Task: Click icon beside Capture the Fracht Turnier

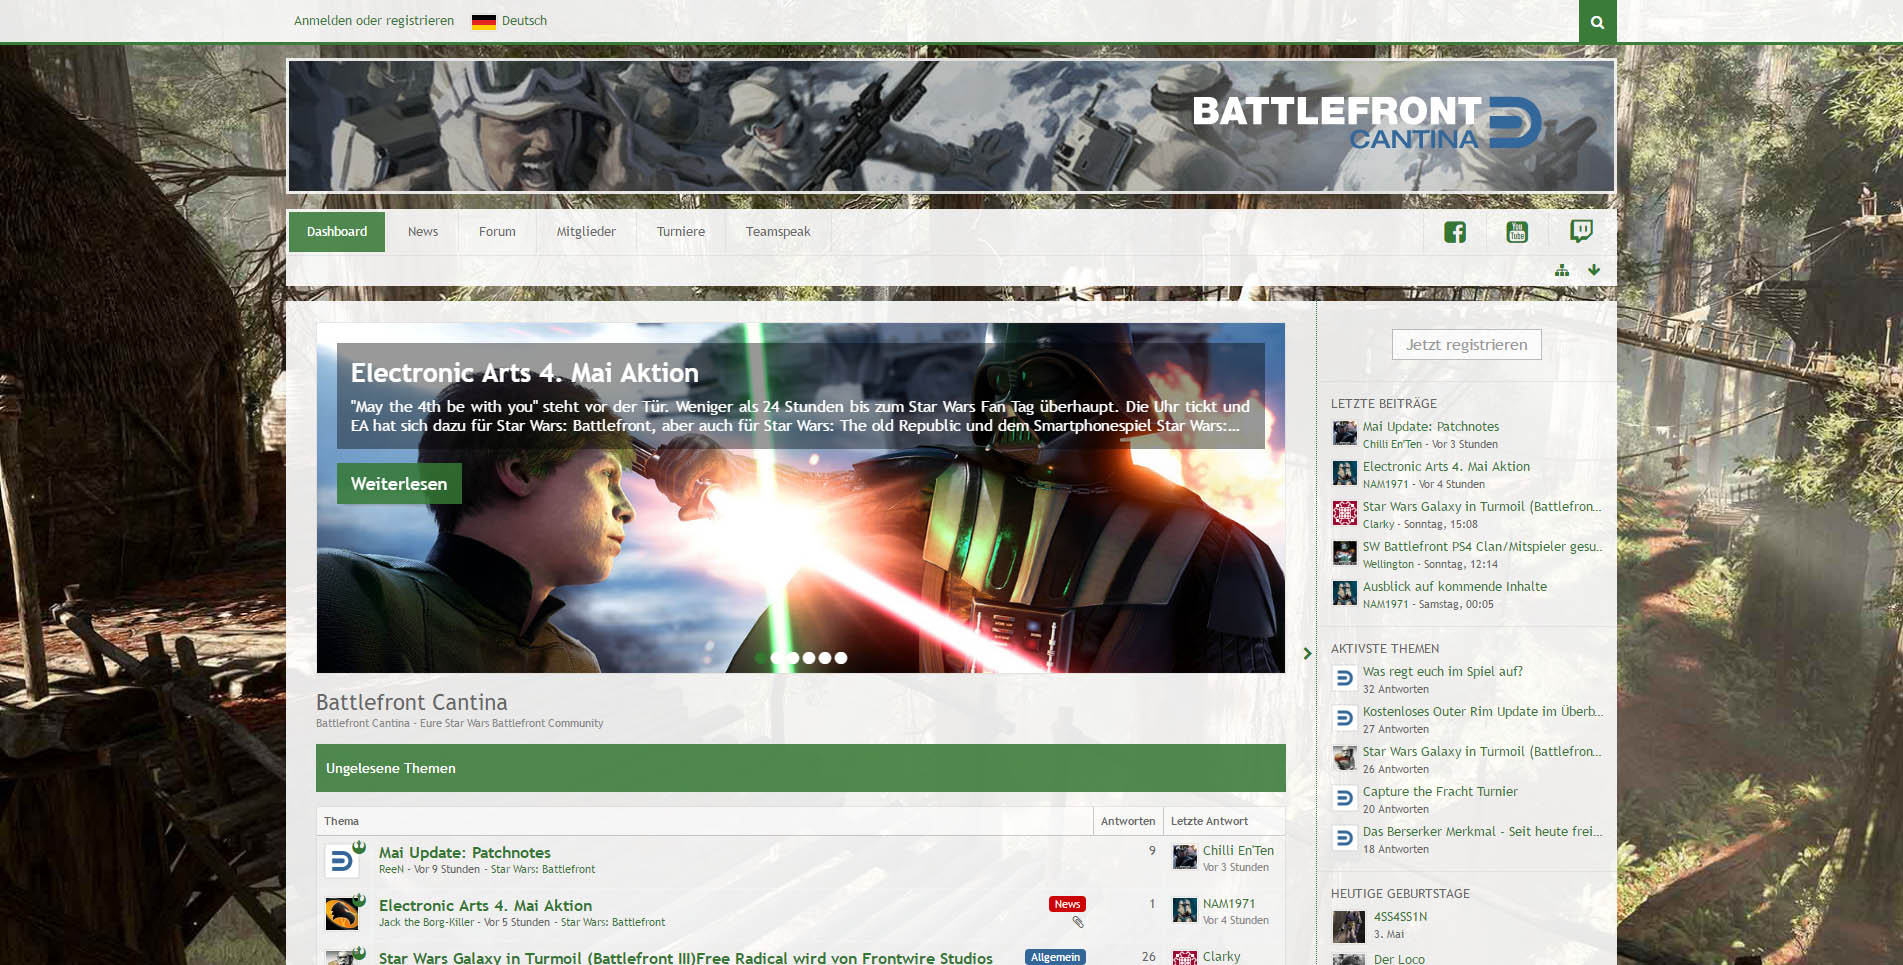Action: pyautogui.click(x=1345, y=798)
